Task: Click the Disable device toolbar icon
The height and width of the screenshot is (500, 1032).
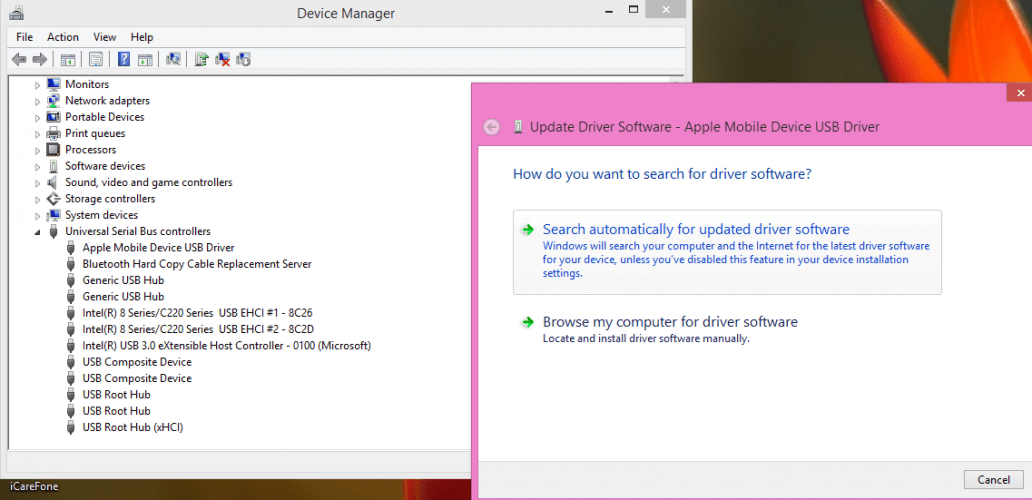Action: 243,60
